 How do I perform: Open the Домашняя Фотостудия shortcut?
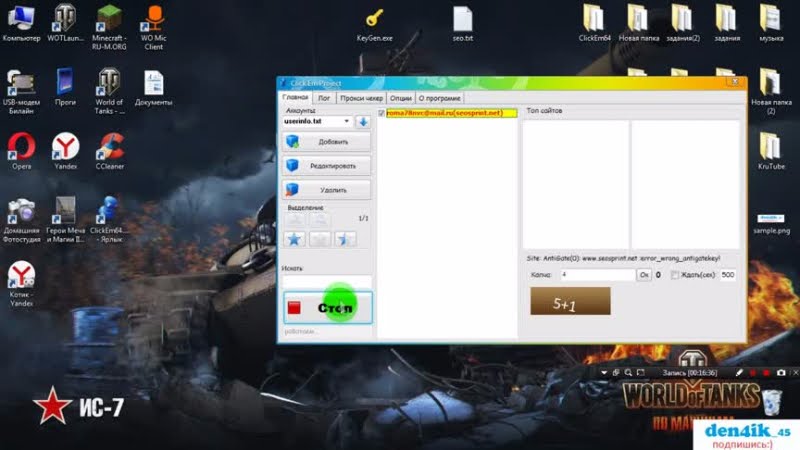tap(21, 220)
